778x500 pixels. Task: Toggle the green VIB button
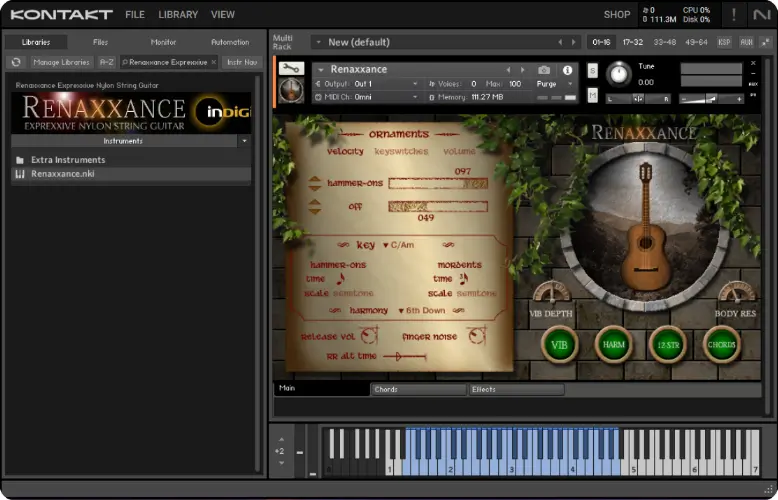(559, 344)
